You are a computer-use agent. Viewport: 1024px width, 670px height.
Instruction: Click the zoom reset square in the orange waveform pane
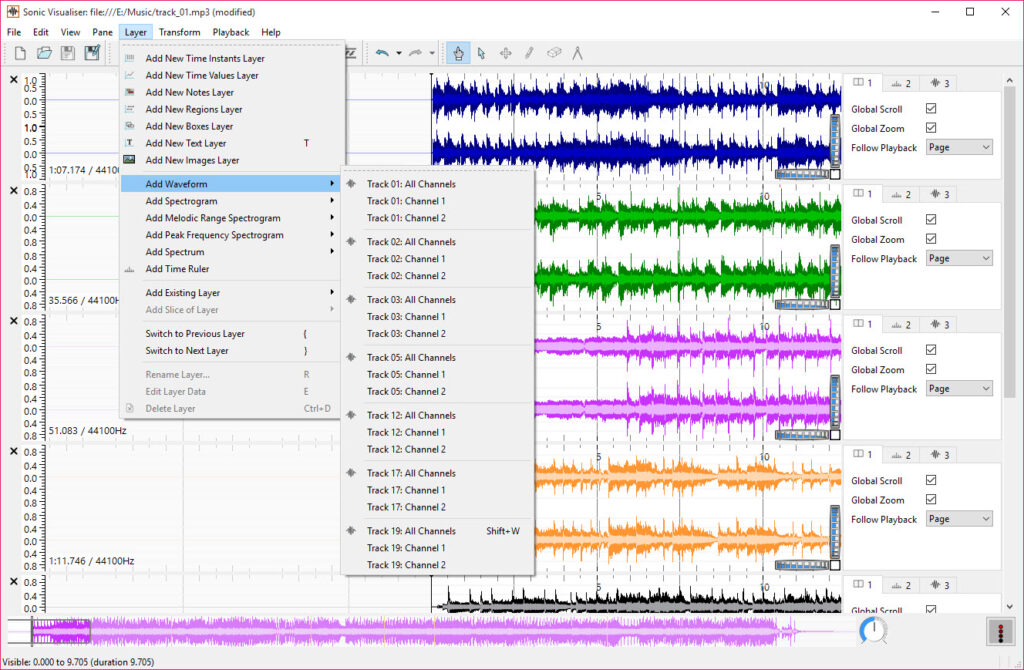tap(835, 565)
